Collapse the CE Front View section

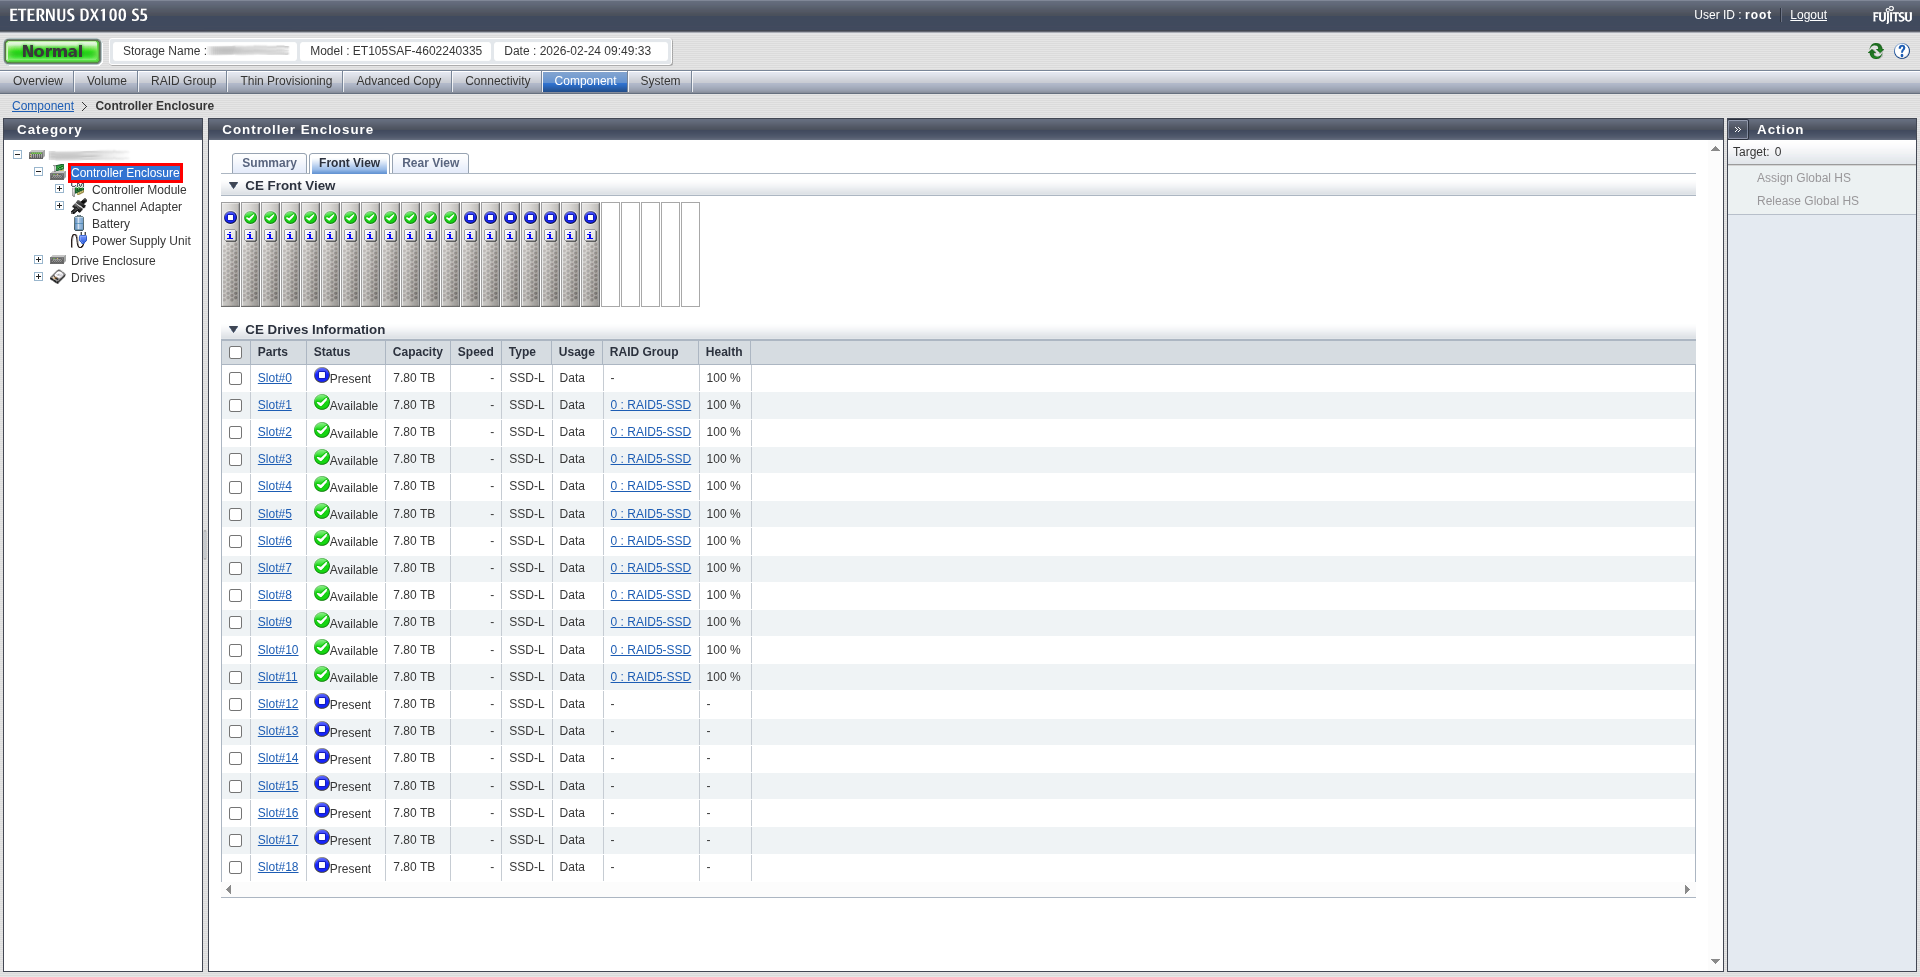pyautogui.click(x=234, y=186)
